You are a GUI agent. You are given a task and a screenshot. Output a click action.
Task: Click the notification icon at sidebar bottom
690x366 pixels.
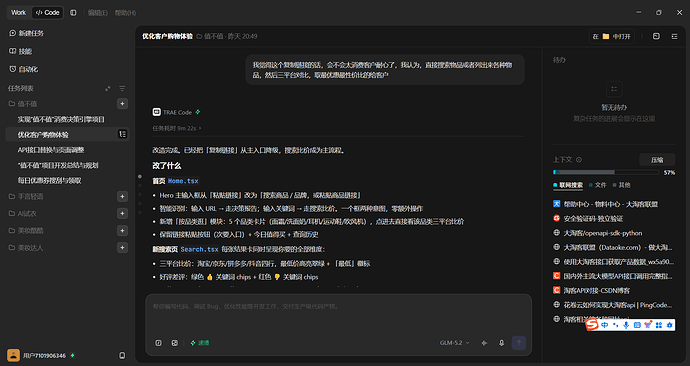tap(122, 355)
